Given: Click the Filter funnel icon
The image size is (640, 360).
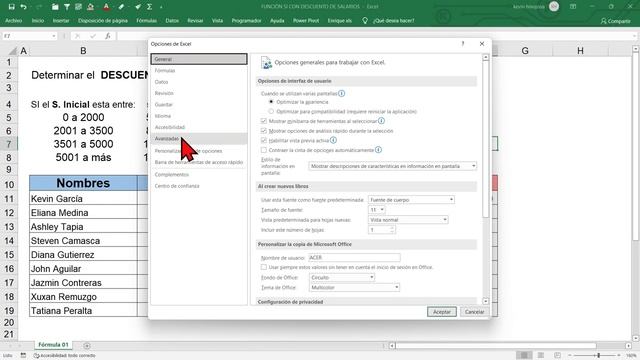Looking at the screenshot, I should tap(67, 7).
